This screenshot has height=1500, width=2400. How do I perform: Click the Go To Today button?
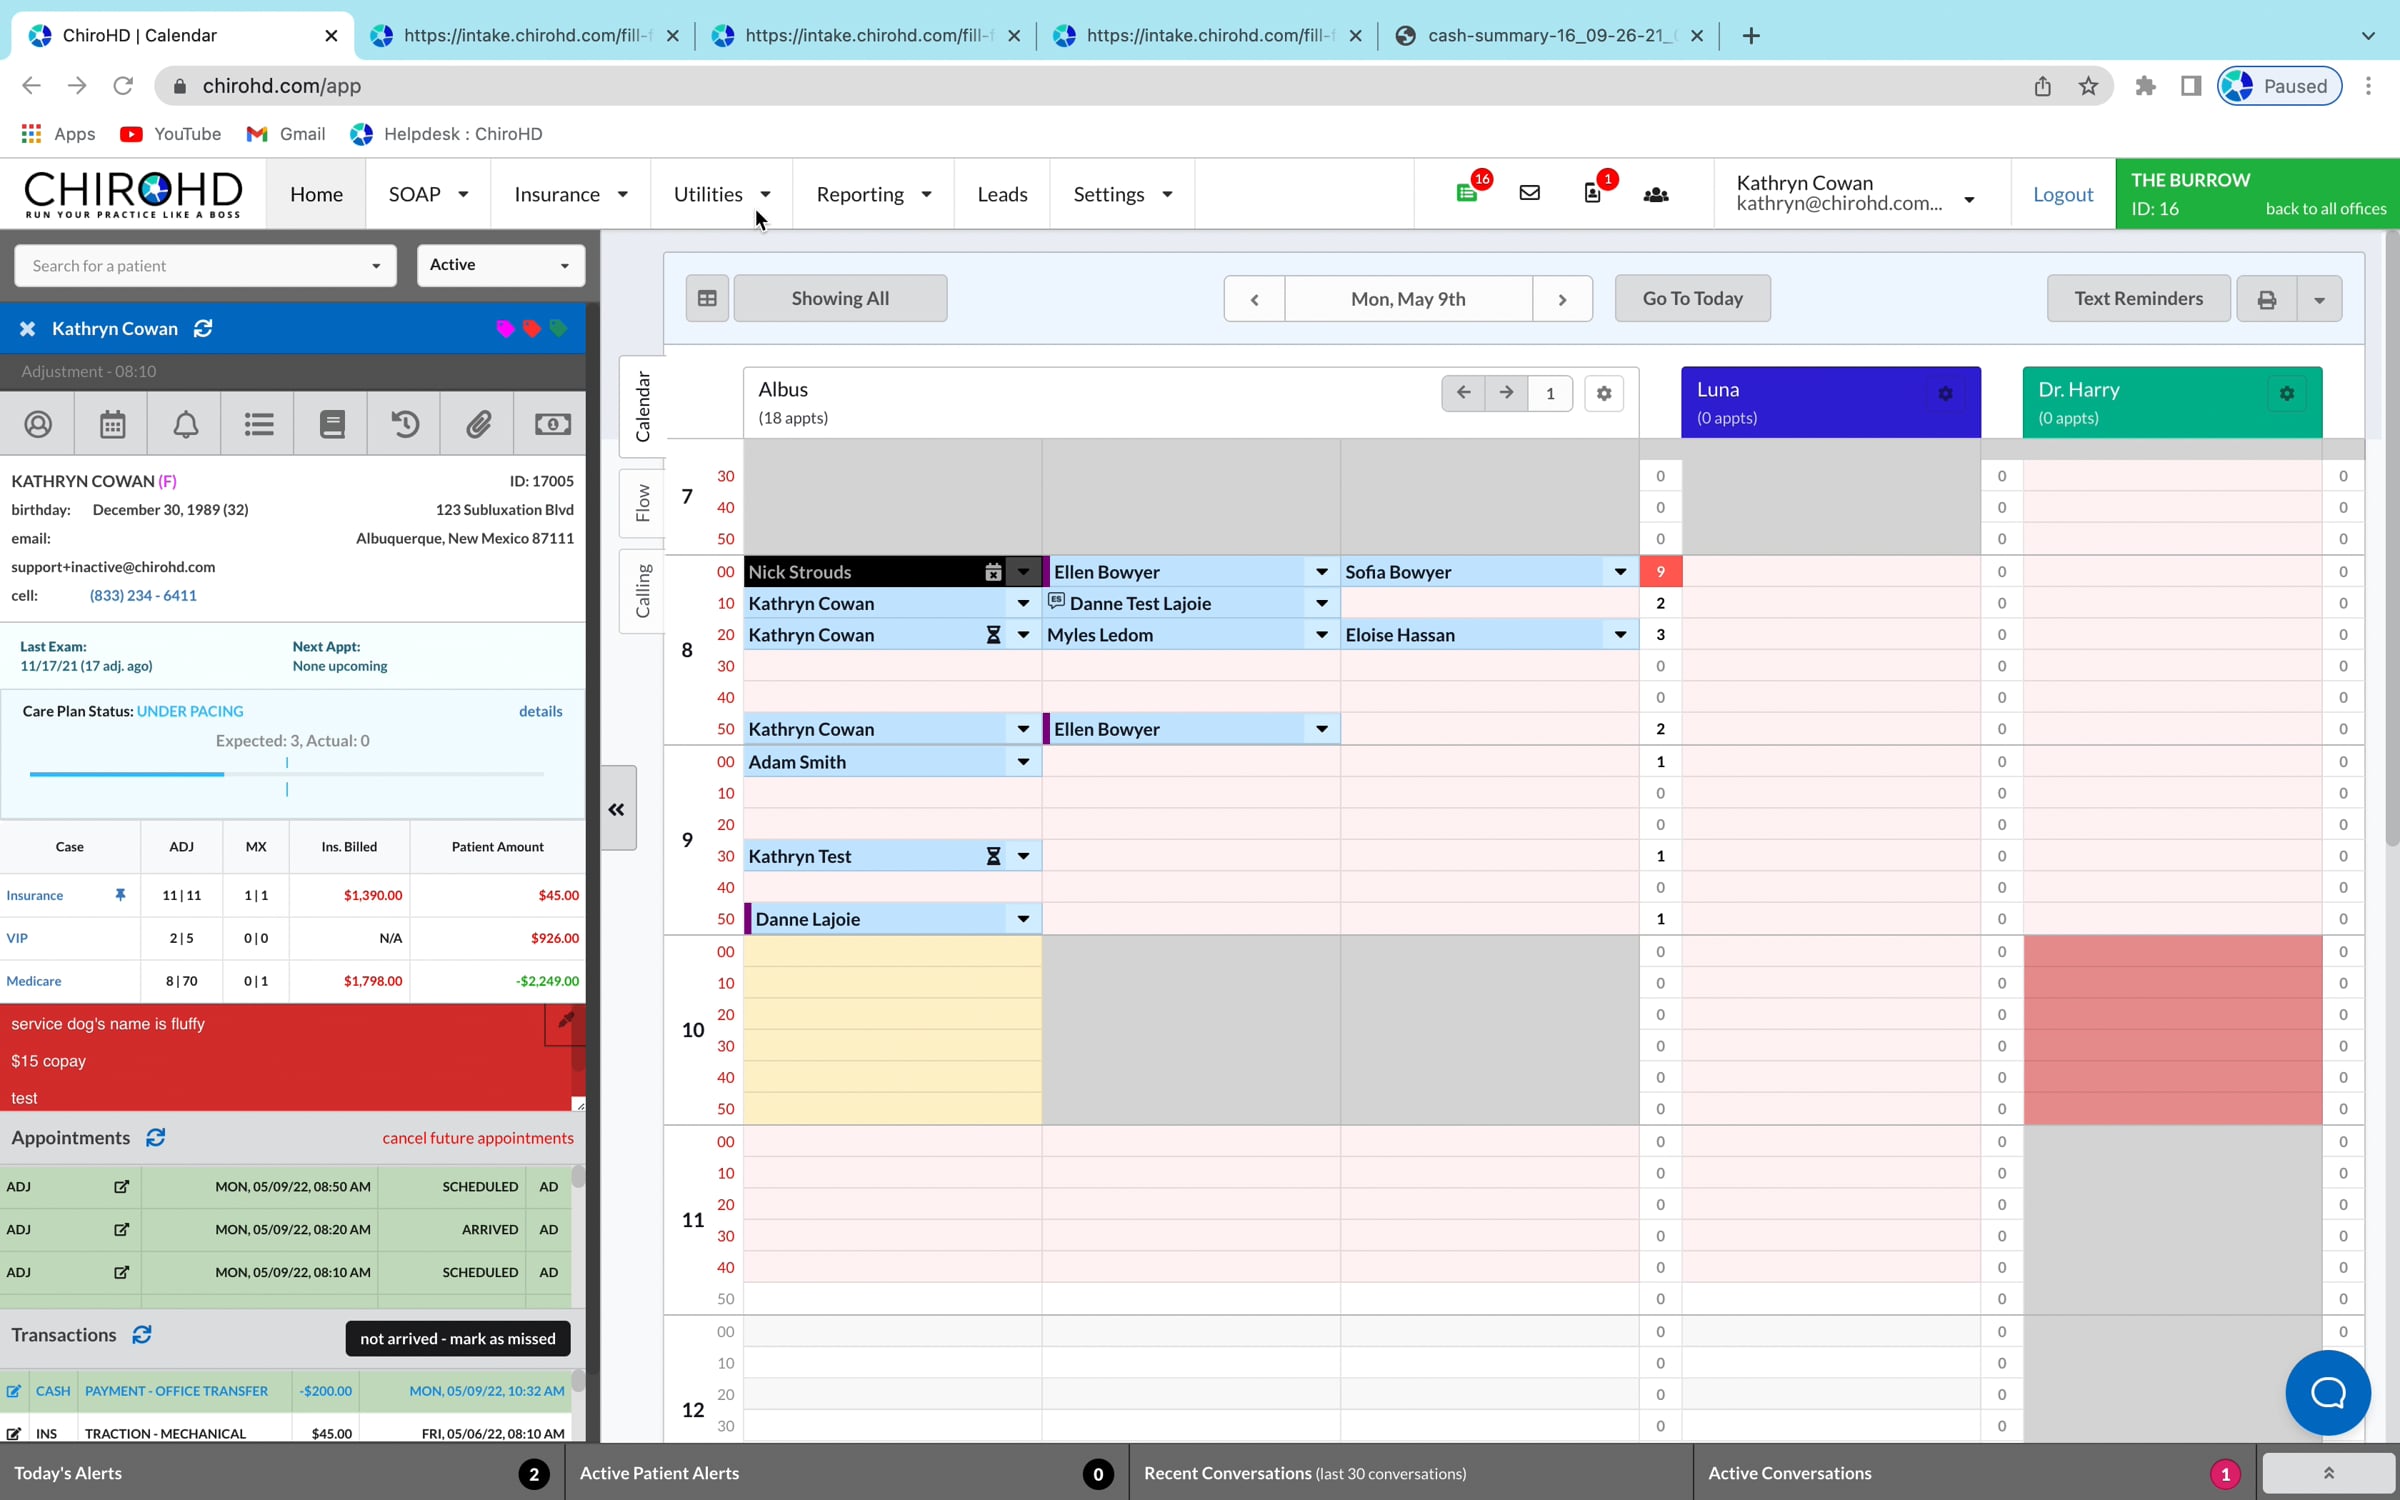coord(1692,298)
